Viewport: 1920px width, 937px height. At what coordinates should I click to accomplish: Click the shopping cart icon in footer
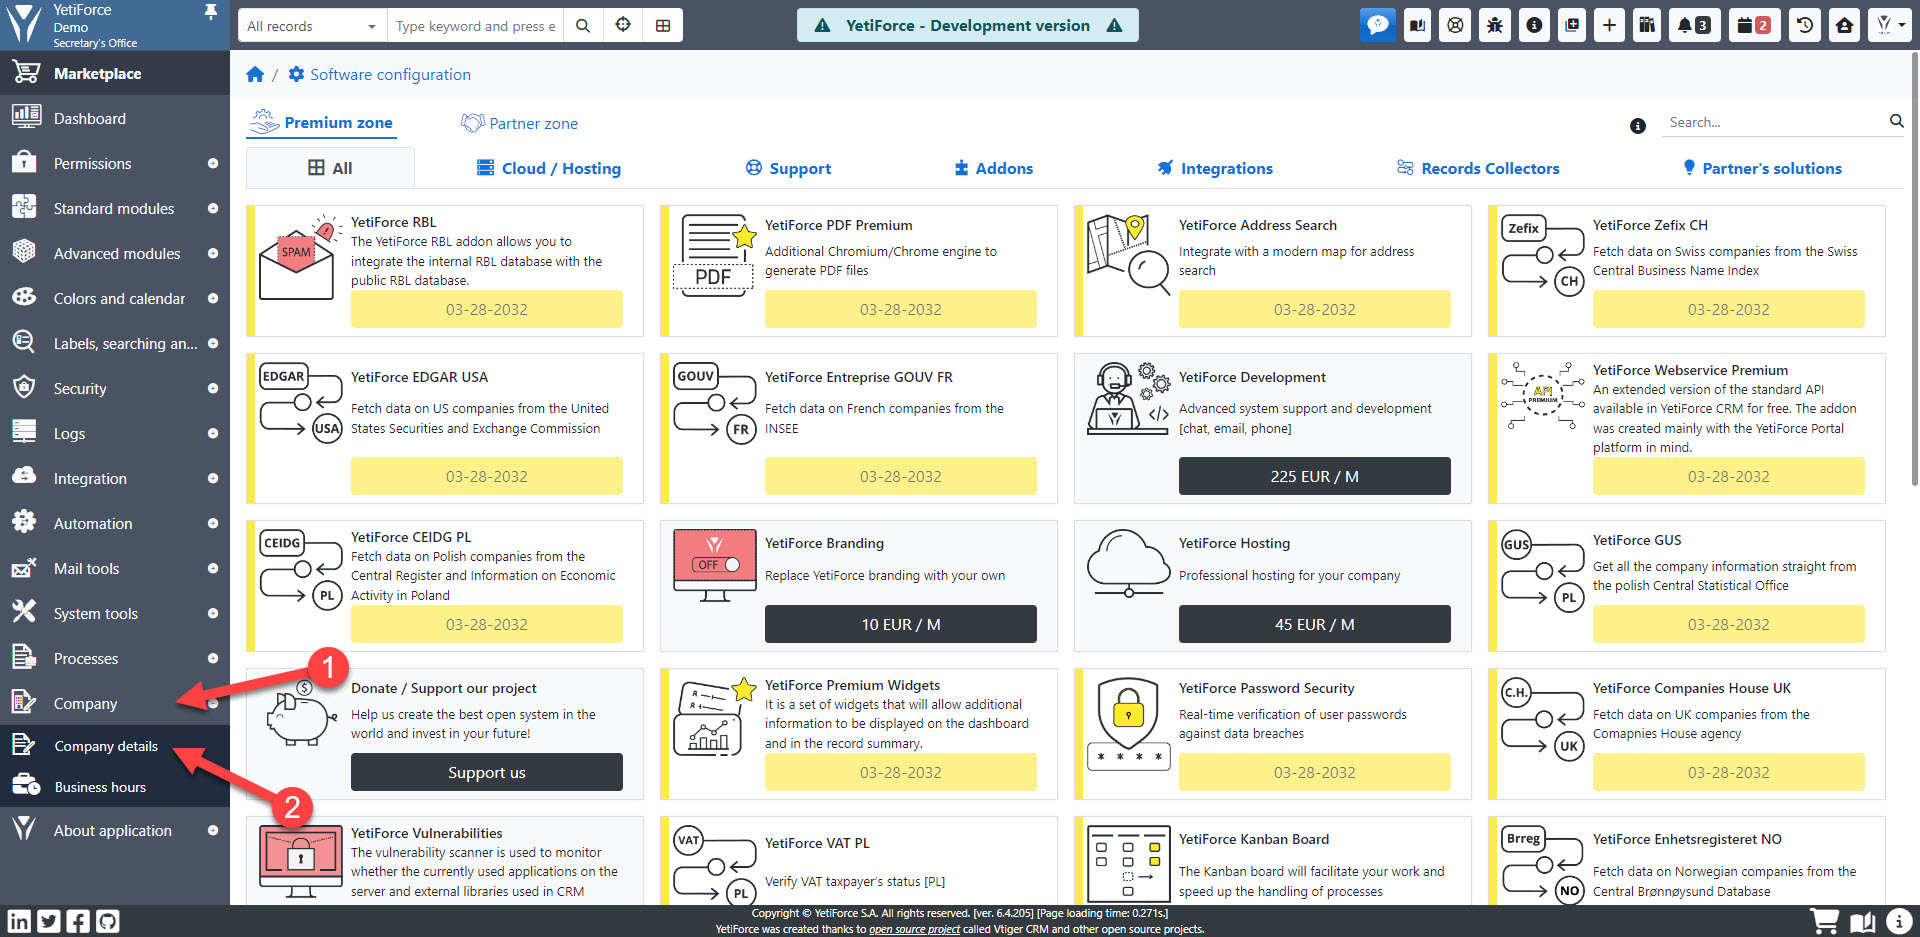[x=1825, y=921]
